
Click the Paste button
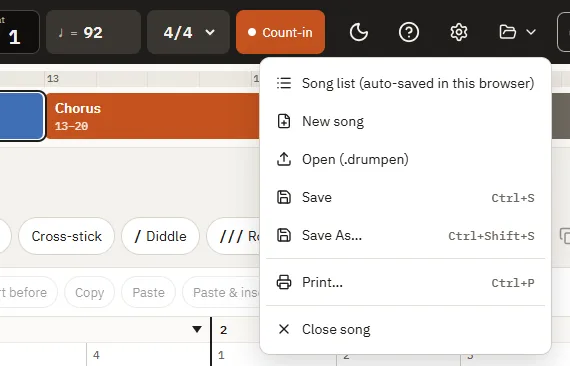click(x=148, y=292)
